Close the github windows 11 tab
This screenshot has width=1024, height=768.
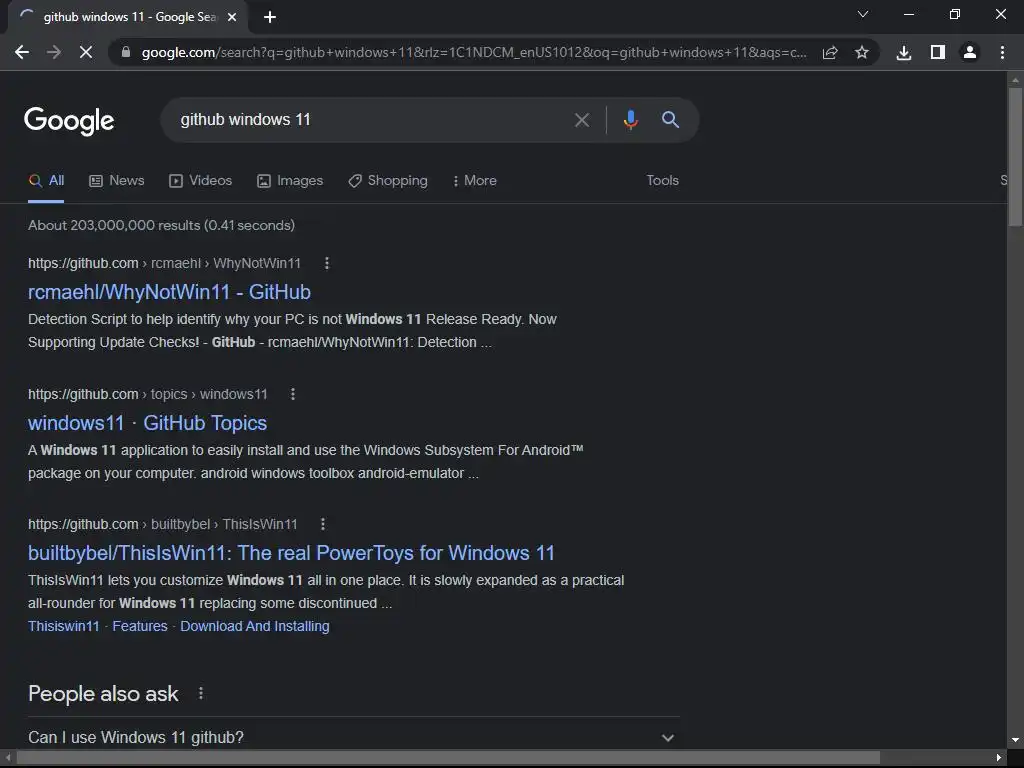232,17
